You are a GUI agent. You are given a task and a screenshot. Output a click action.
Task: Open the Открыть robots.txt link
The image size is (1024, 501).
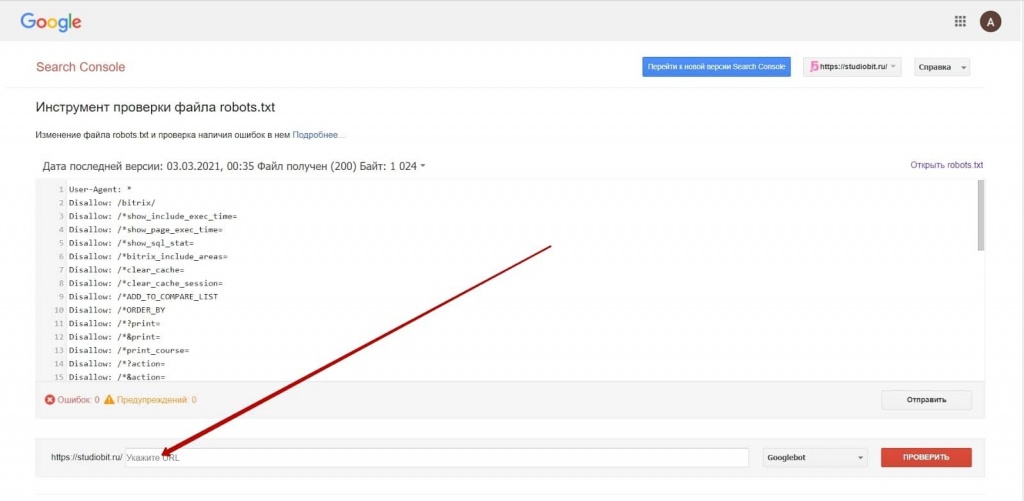tap(946, 165)
